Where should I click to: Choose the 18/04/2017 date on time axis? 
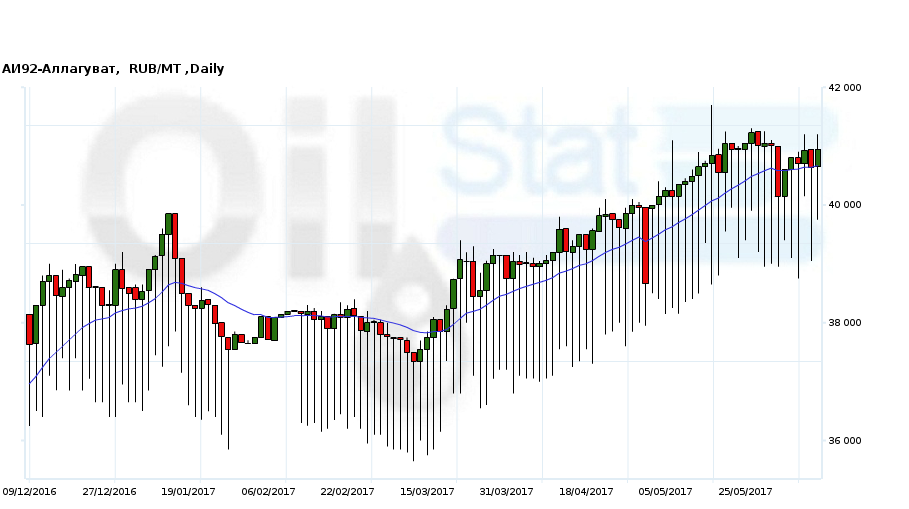click(x=586, y=491)
